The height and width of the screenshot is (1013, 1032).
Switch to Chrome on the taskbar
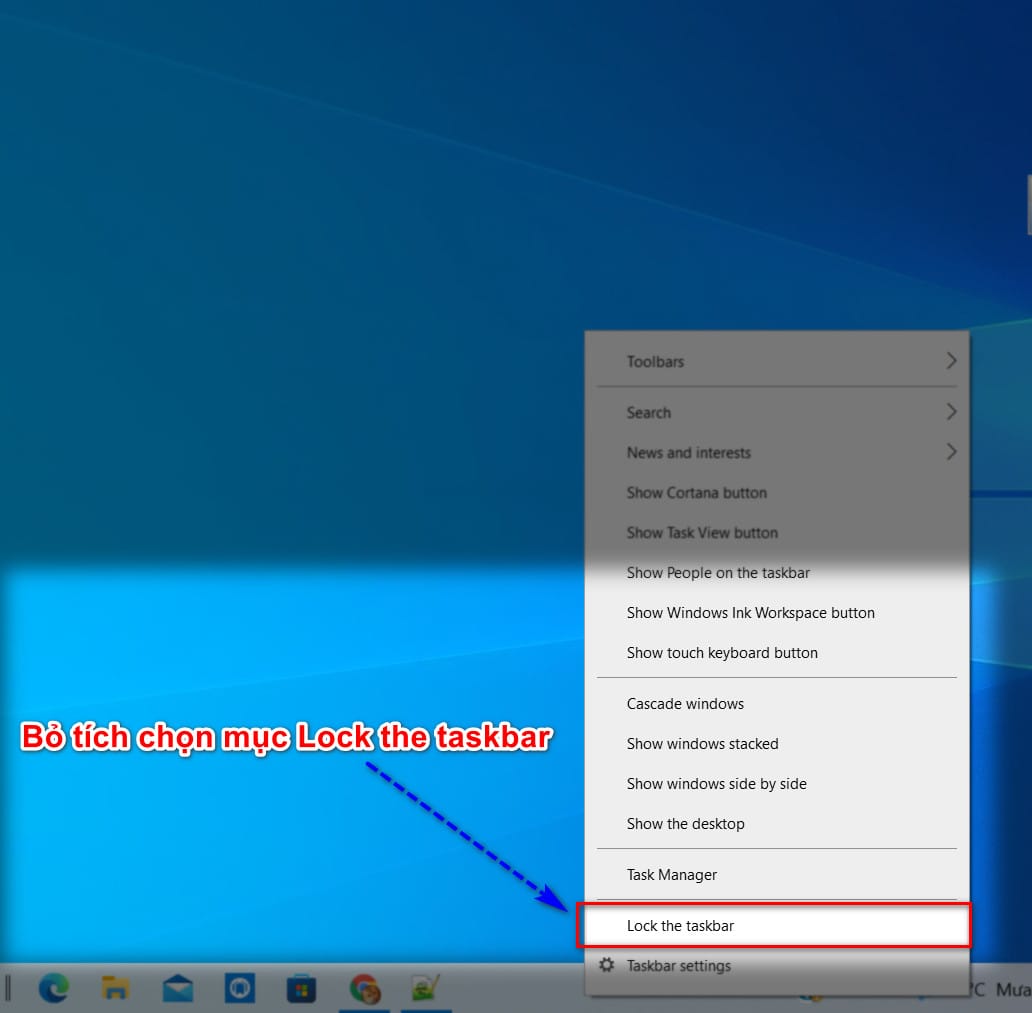365,989
